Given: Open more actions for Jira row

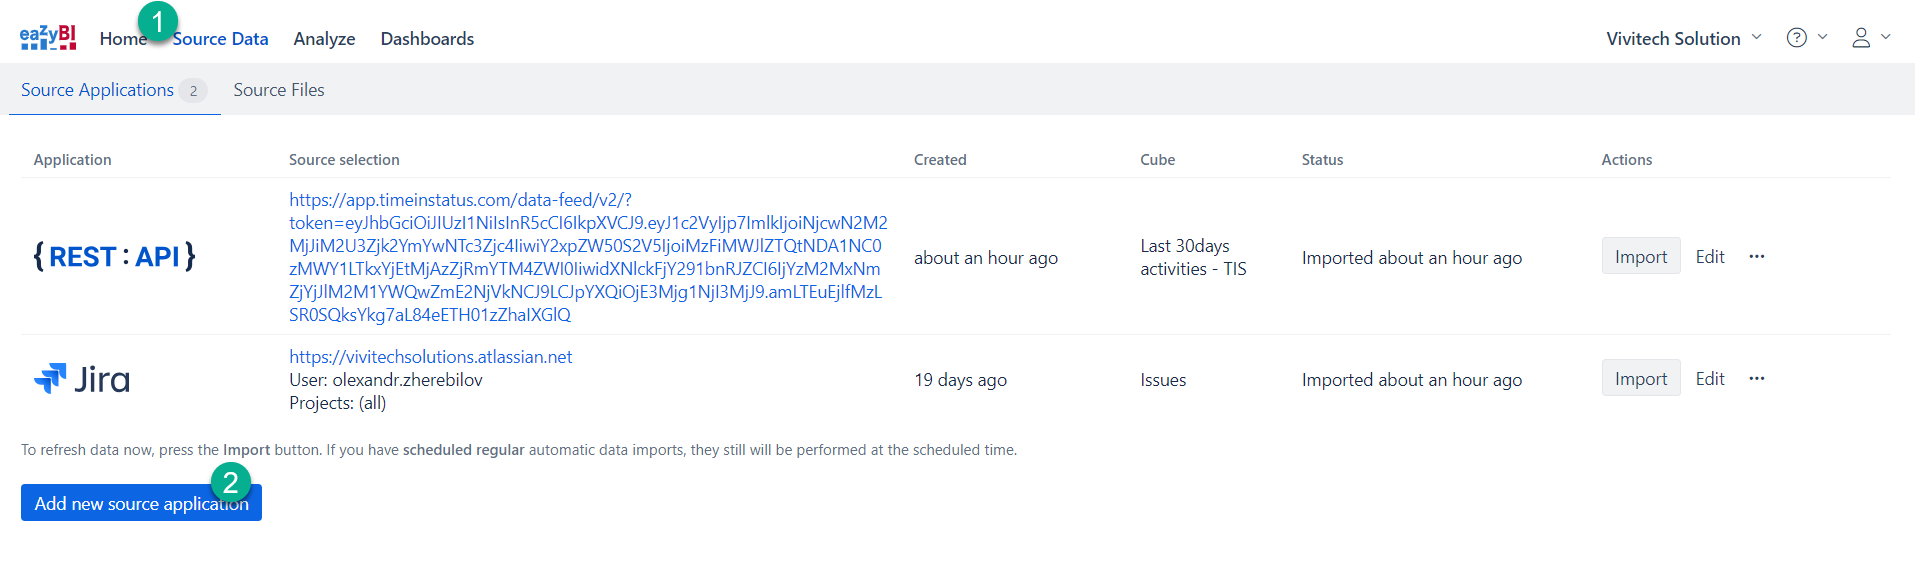Looking at the screenshot, I should coord(1756,379).
